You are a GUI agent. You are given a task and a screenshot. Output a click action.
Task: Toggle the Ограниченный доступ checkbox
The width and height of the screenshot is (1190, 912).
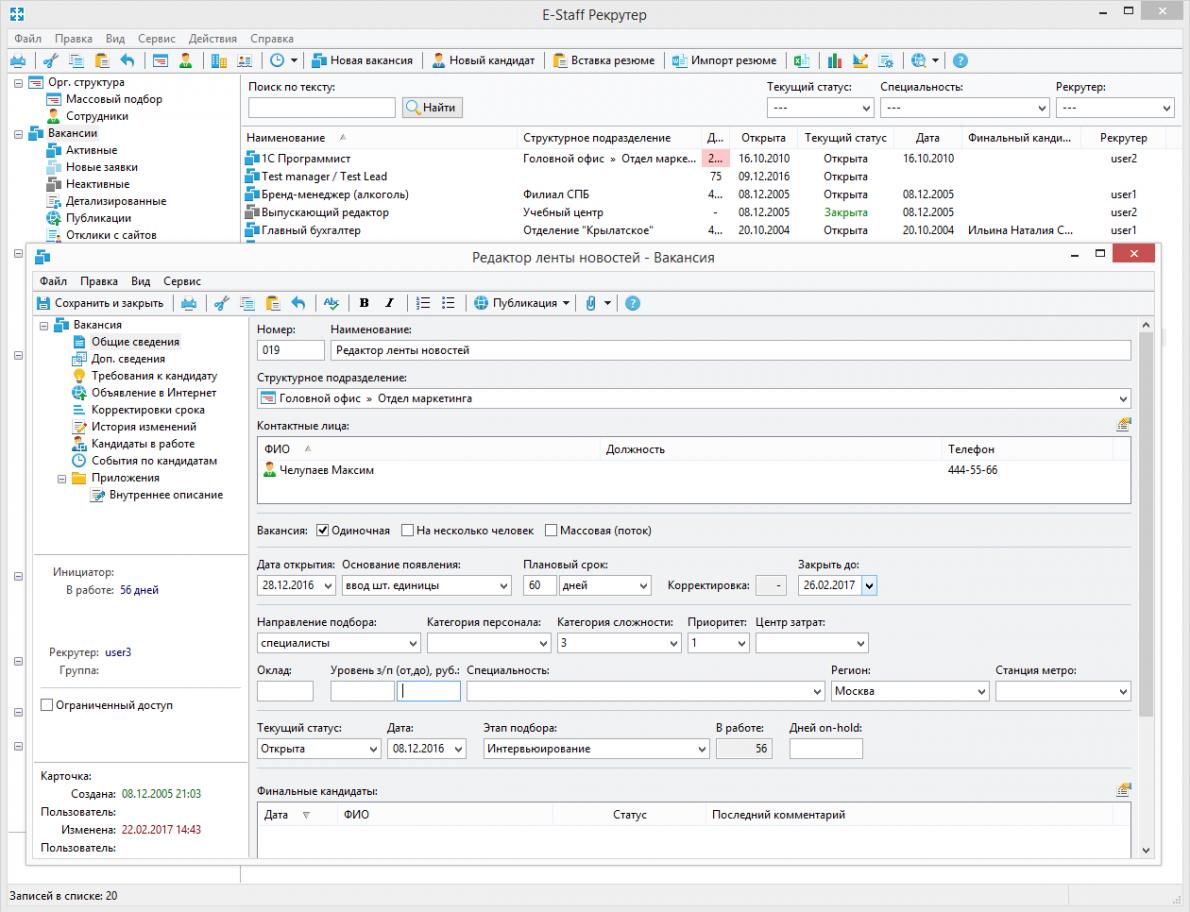46,705
